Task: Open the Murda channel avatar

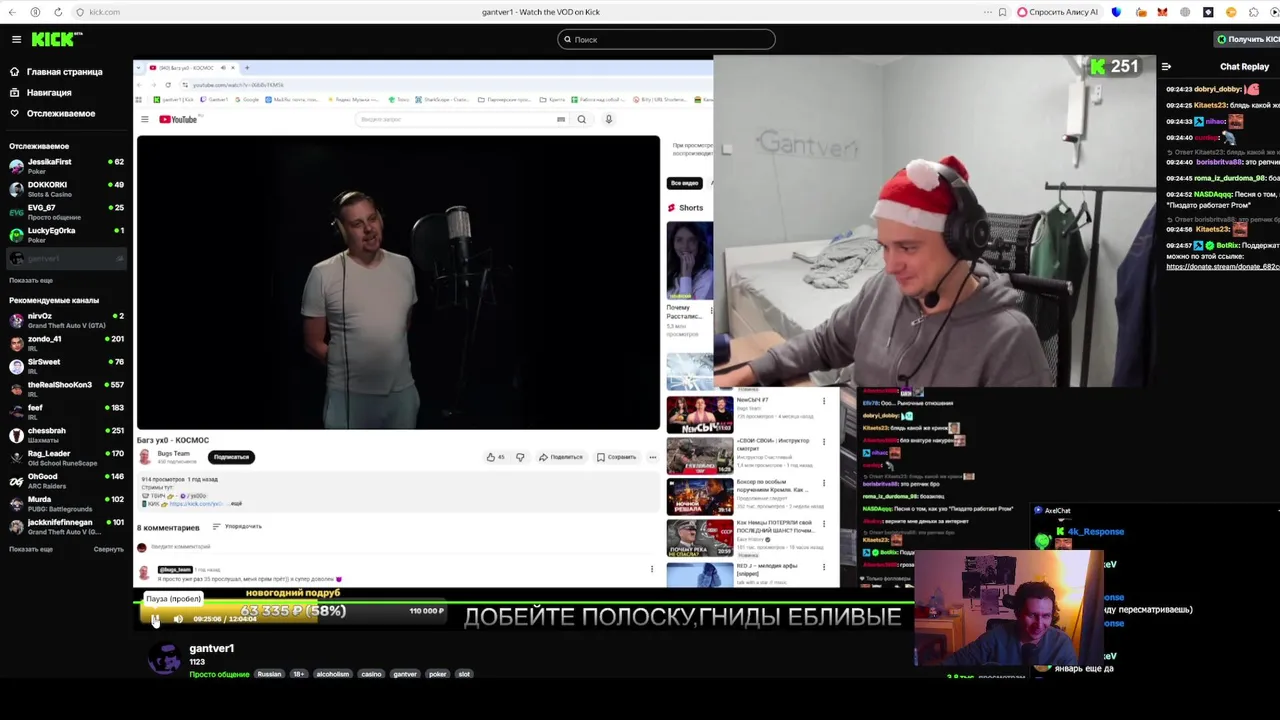Action: click(16, 503)
